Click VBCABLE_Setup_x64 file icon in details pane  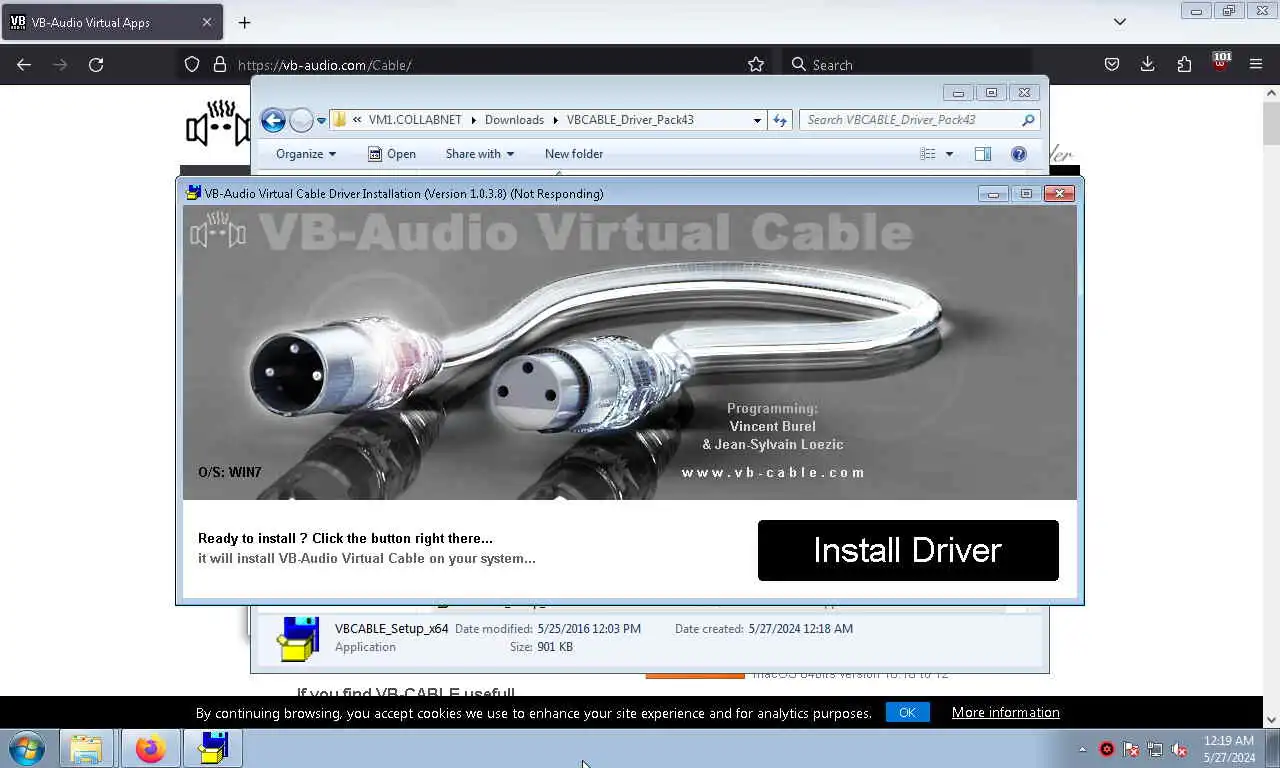click(297, 639)
